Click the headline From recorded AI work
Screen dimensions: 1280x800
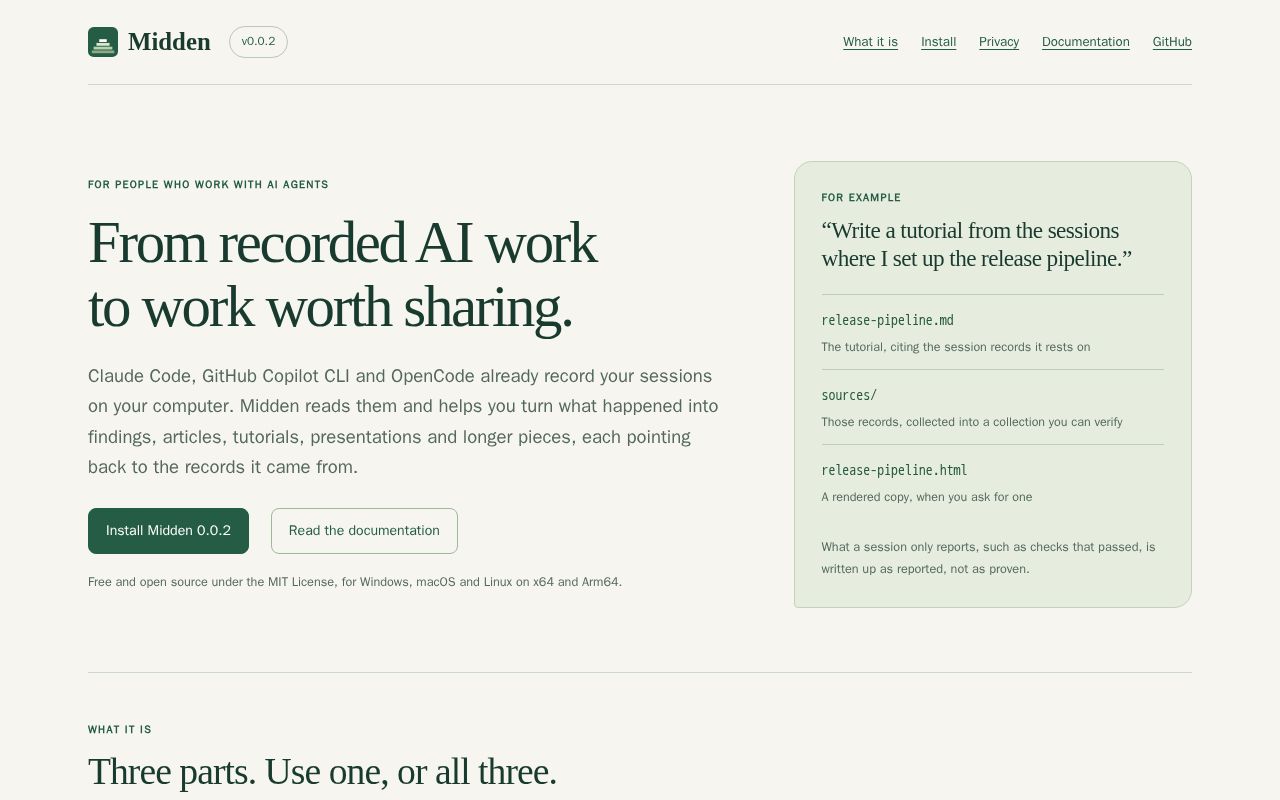click(x=342, y=275)
